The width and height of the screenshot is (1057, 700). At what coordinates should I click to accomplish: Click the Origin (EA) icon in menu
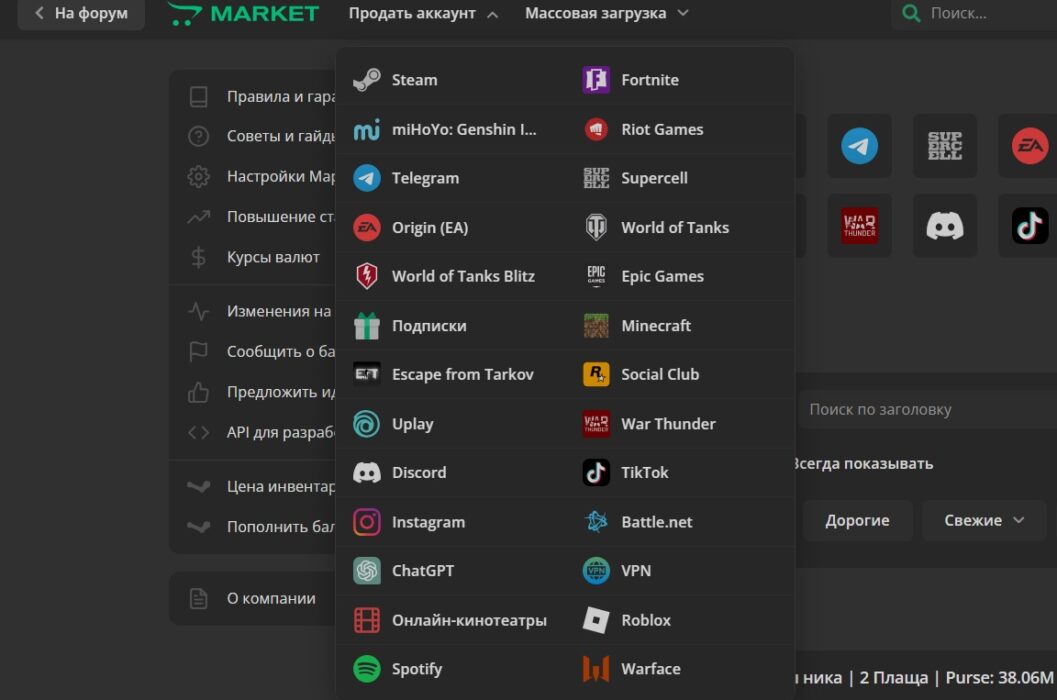pos(367,227)
